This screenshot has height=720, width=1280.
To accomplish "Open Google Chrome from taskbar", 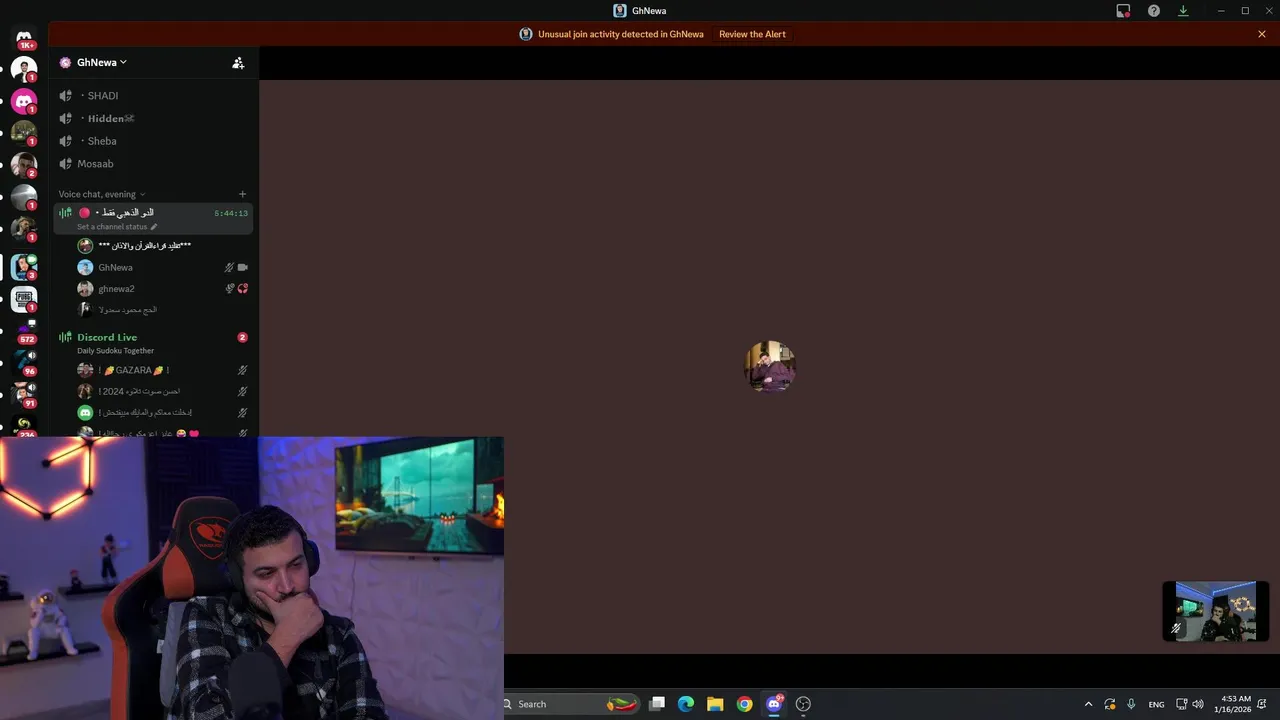I will coord(744,704).
